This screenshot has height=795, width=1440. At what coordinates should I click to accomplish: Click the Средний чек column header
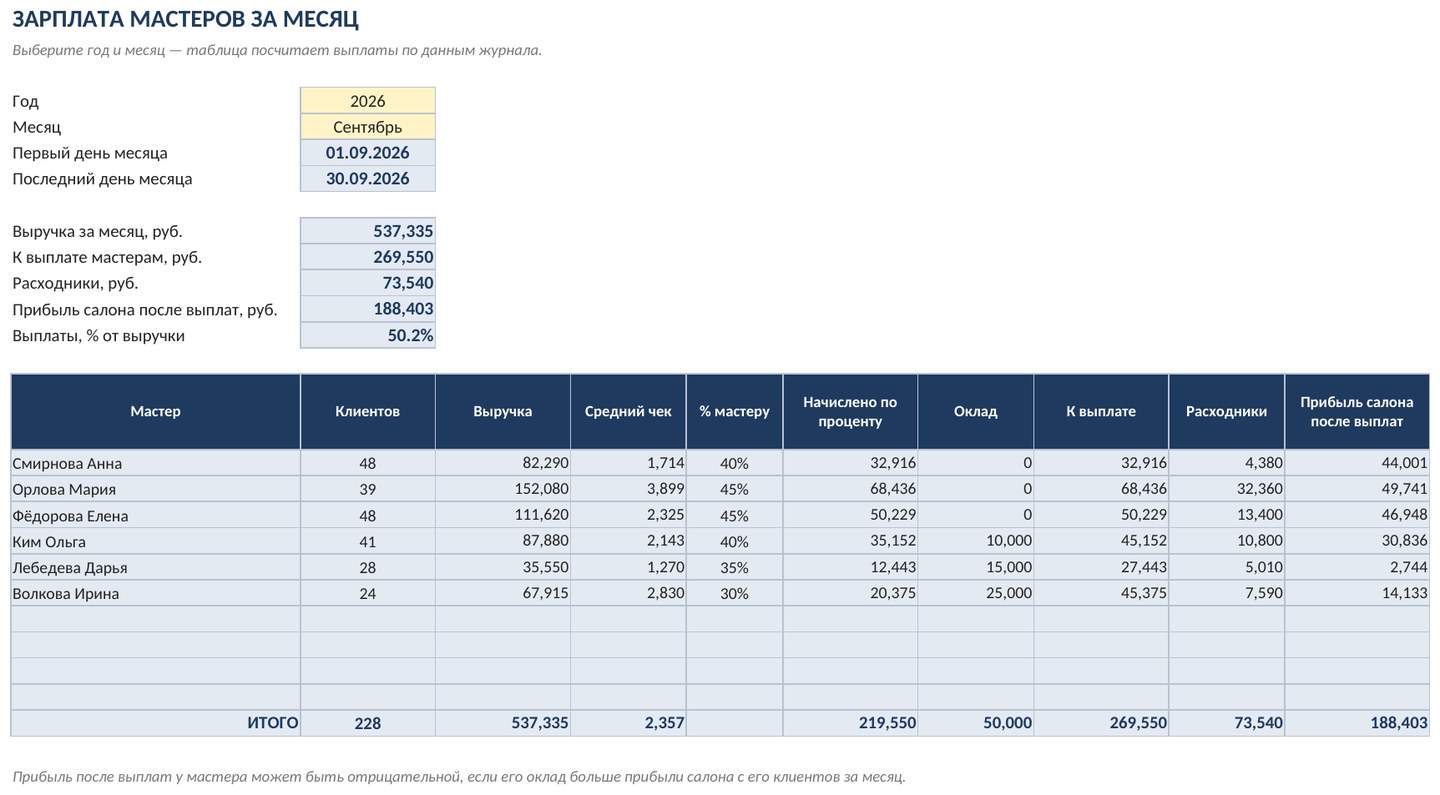pyautogui.click(x=628, y=412)
